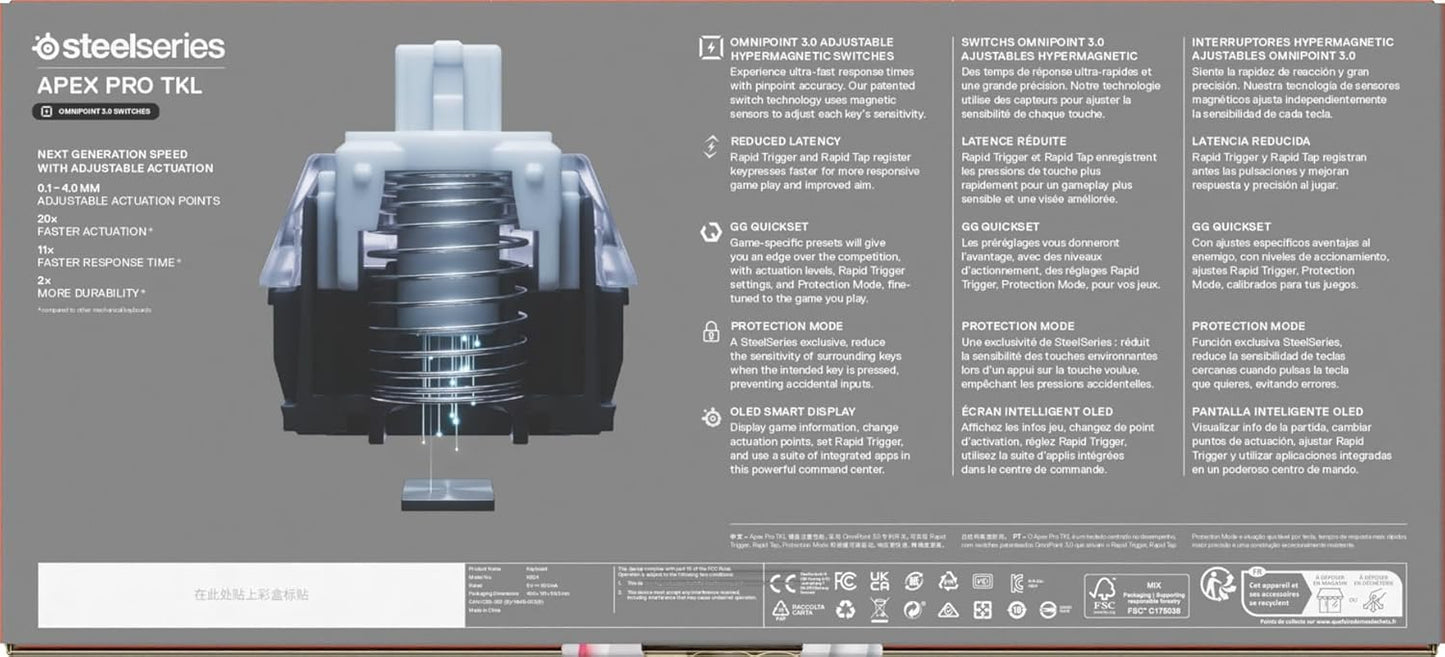Image resolution: width=1445 pixels, height=657 pixels.
Task: Click the Spanish 'Pantalla Inteligente OLED' heading
Action: (x=1277, y=411)
